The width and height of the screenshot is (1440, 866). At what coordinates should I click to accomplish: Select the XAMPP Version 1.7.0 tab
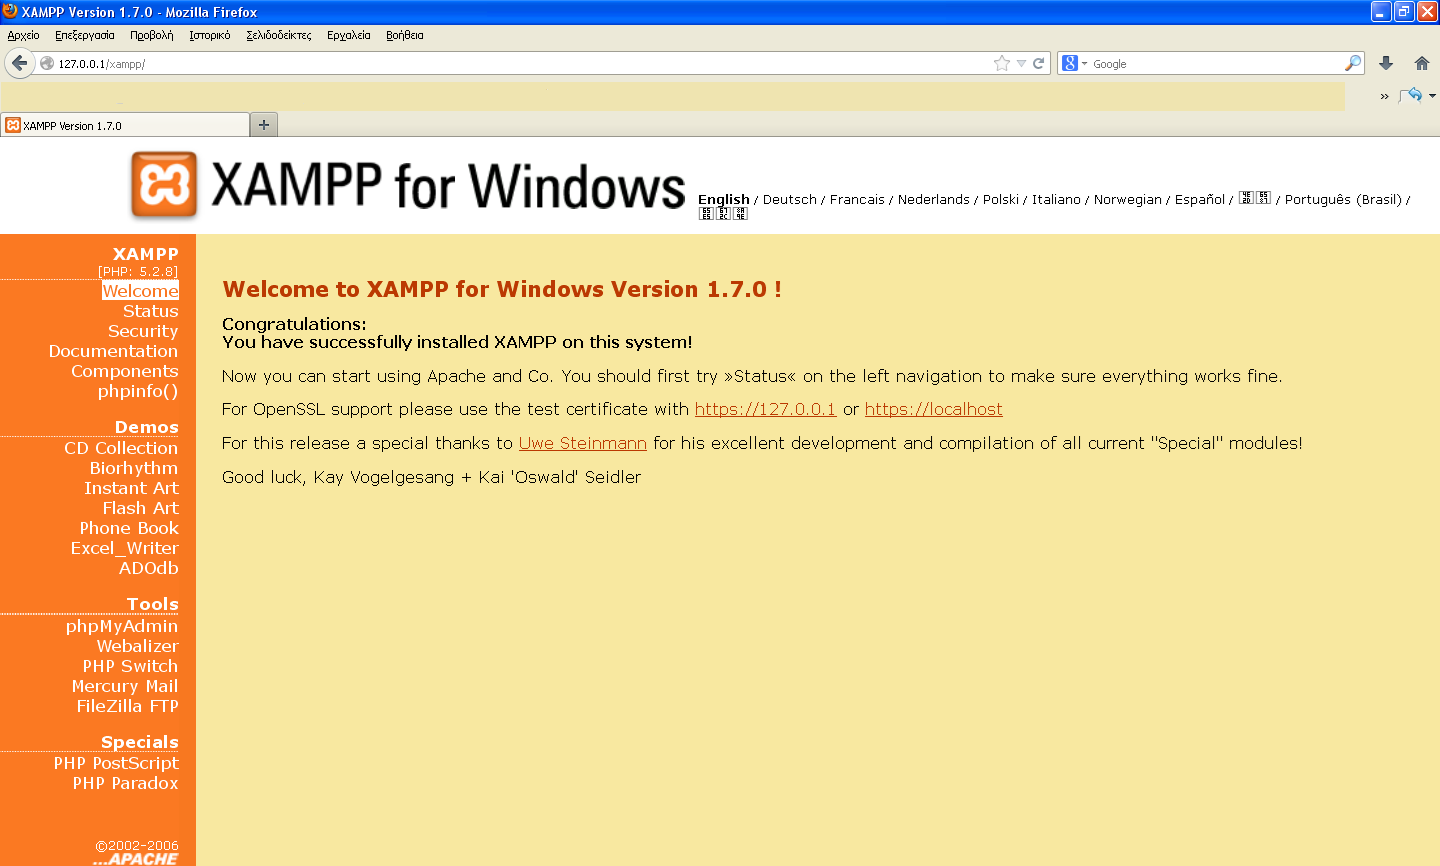(x=125, y=125)
